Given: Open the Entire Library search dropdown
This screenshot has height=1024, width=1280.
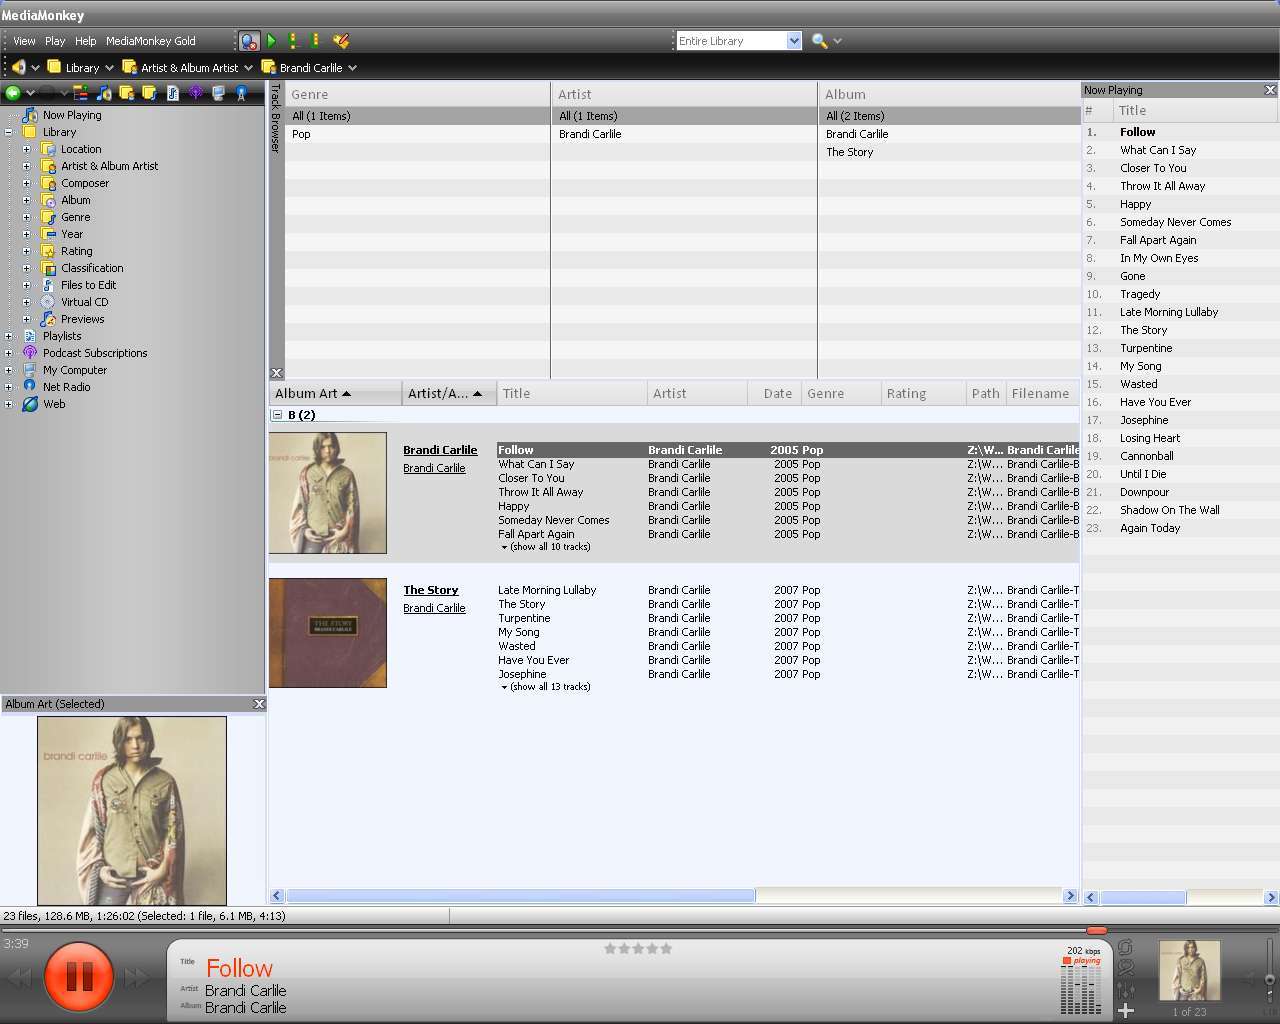Looking at the screenshot, I should [x=794, y=41].
